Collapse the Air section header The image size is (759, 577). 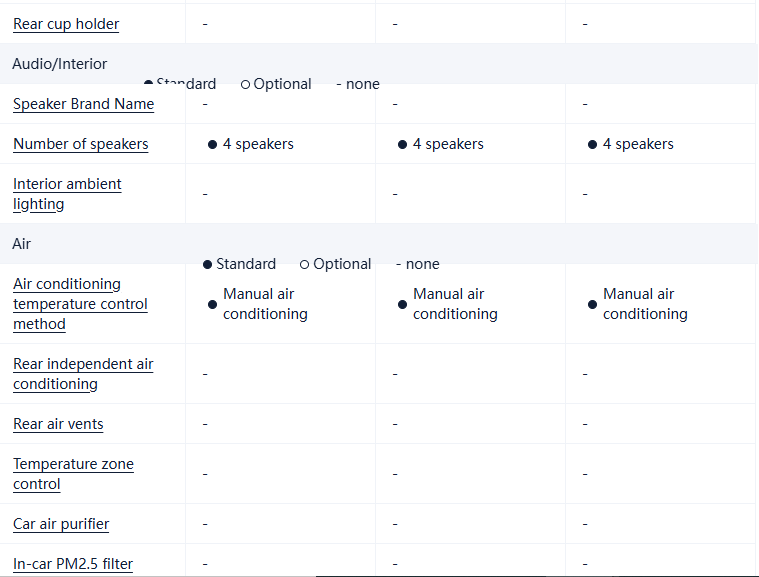[22, 244]
